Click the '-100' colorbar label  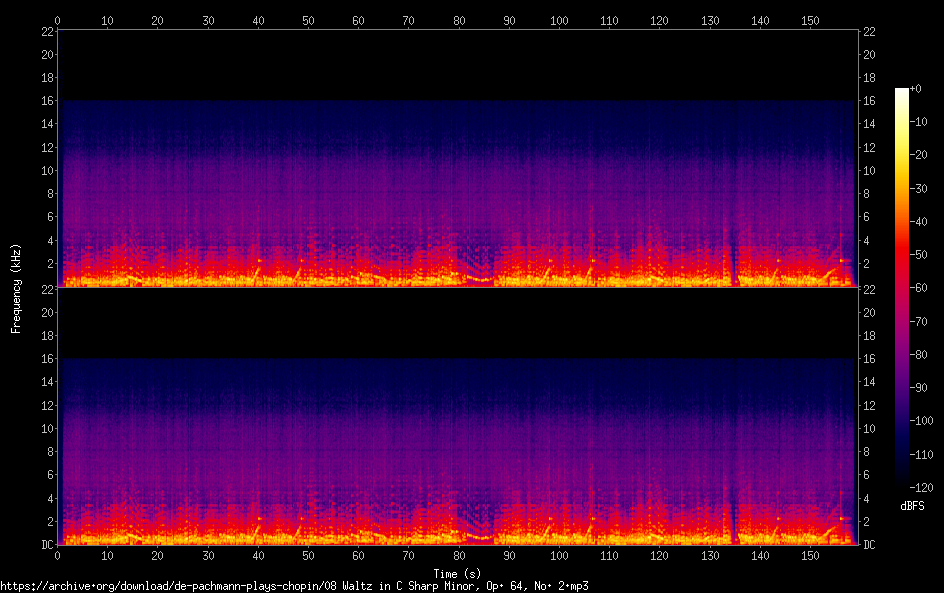tap(921, 421)
